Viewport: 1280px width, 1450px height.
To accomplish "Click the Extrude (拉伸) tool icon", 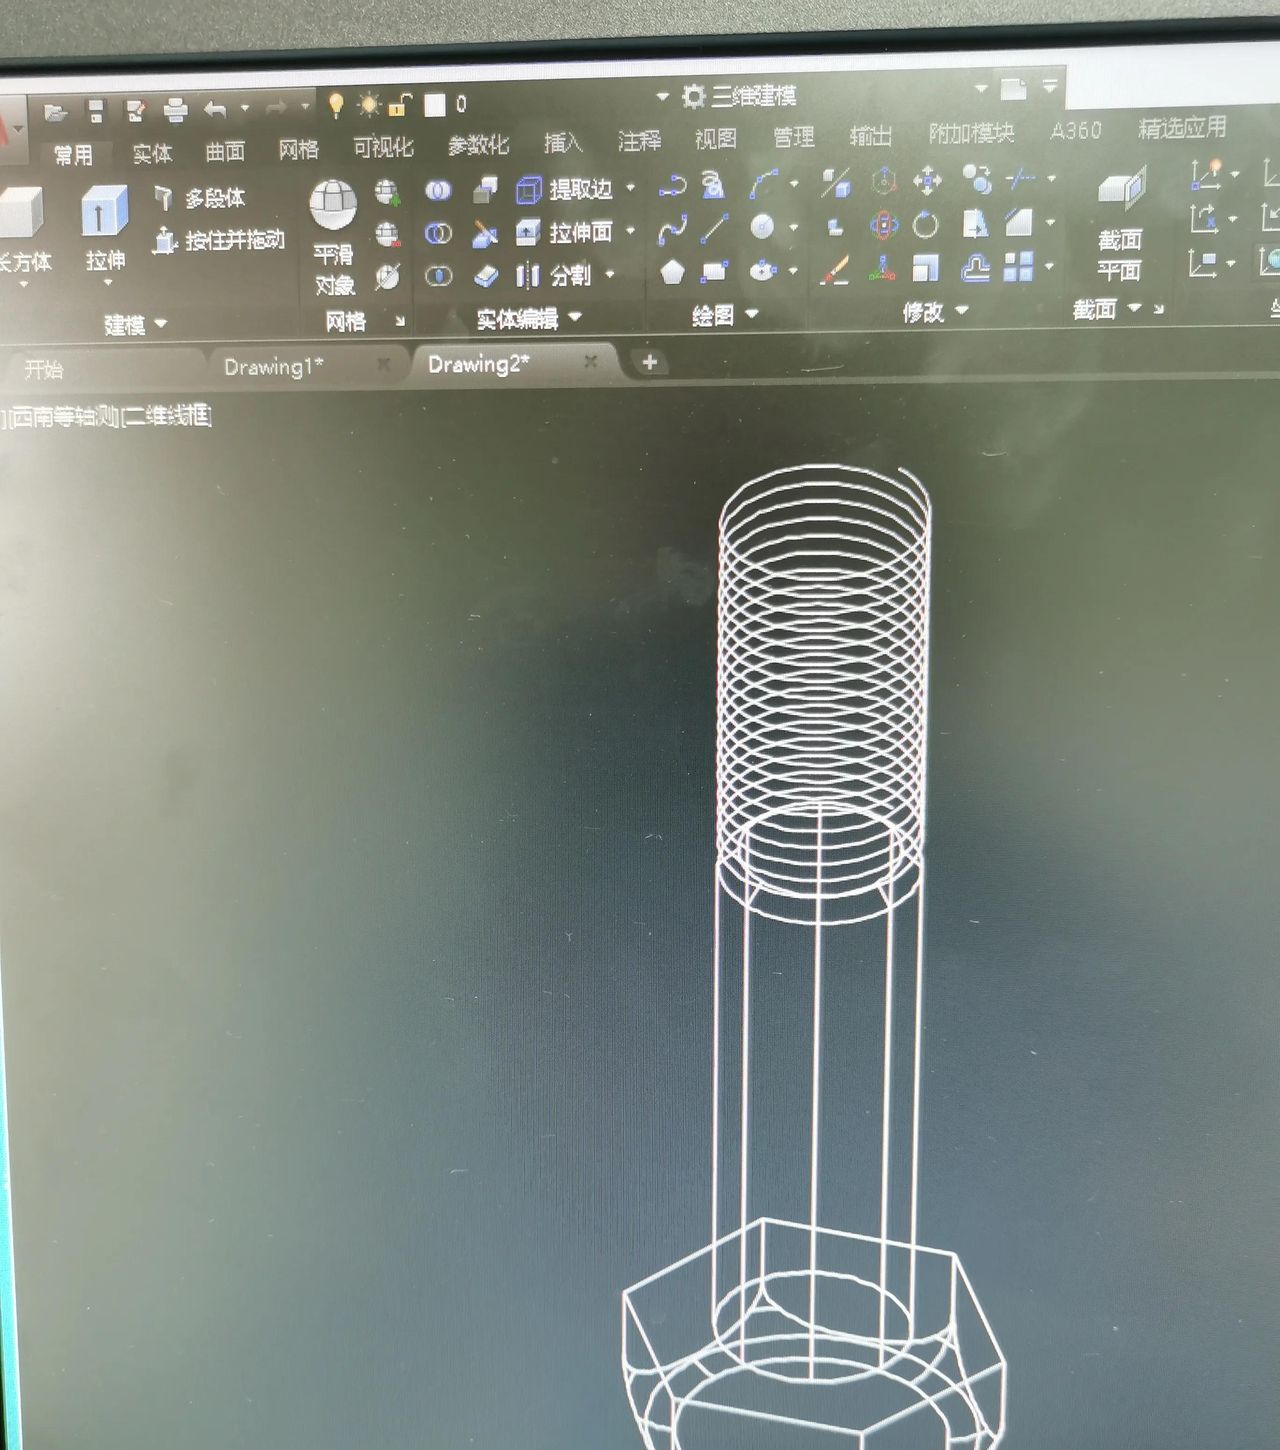I will point(104,214).
